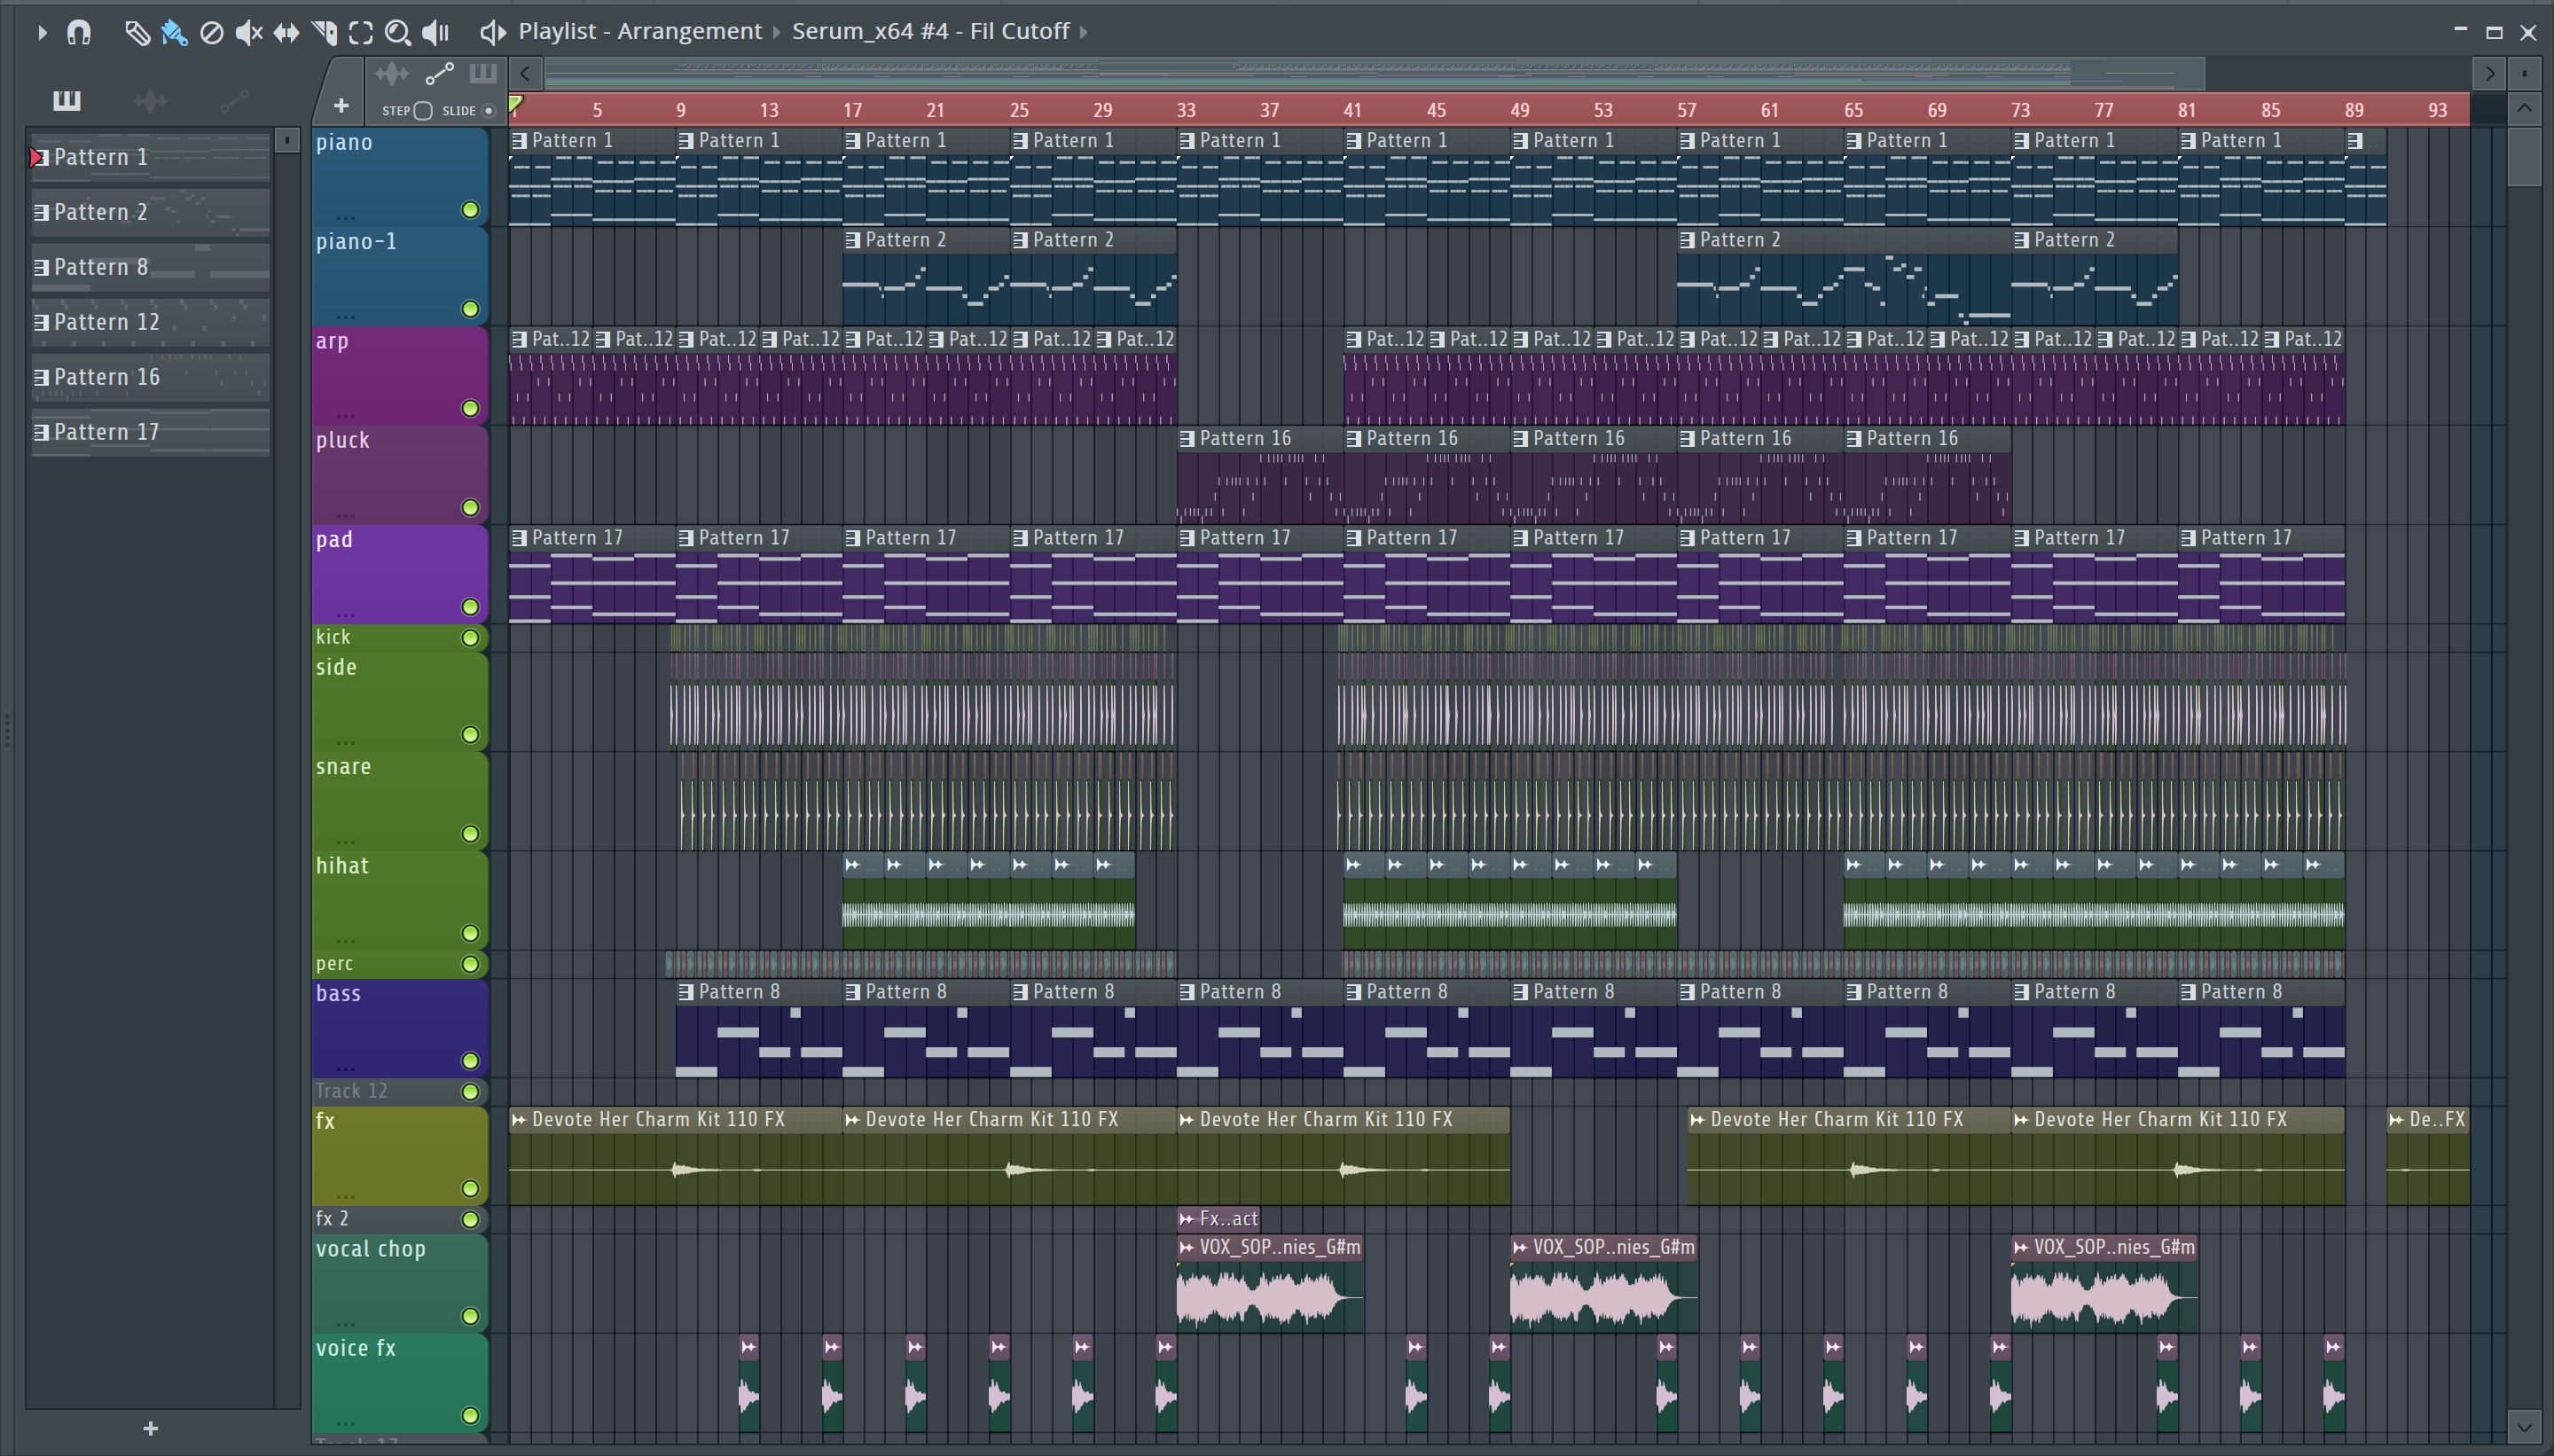Screen dimensions: 2554x1456
Task: Select the Delete tool icon
Action: tap(211, 32)
